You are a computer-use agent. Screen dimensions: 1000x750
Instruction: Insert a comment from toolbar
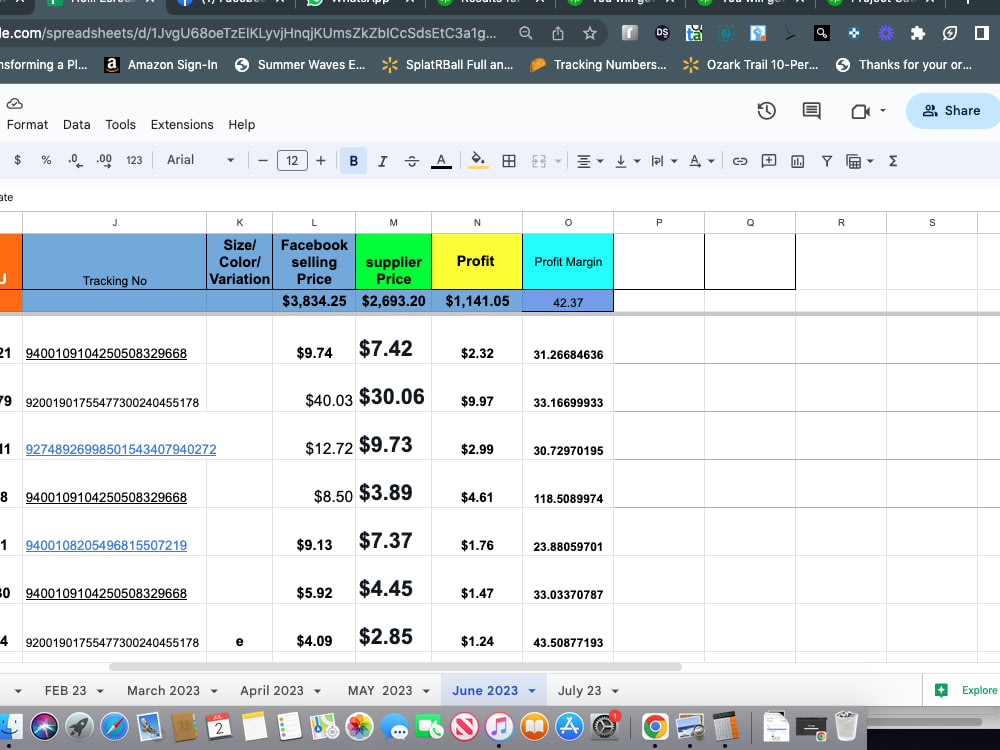click(768, 161)
